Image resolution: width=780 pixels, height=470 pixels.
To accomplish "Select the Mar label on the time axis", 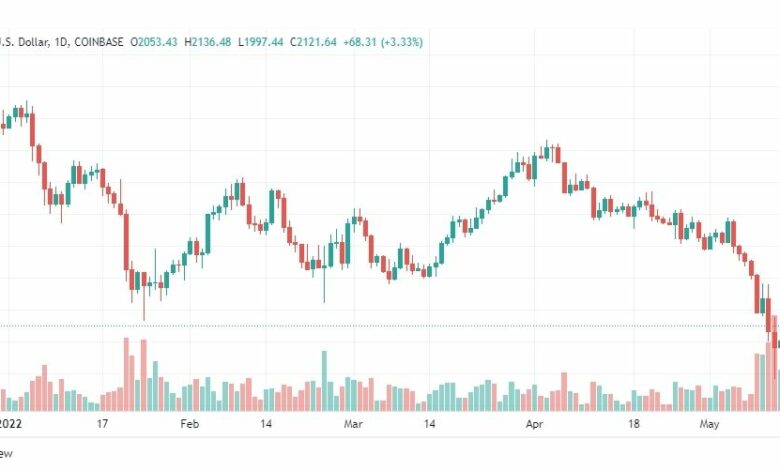I will click(353, 424).
